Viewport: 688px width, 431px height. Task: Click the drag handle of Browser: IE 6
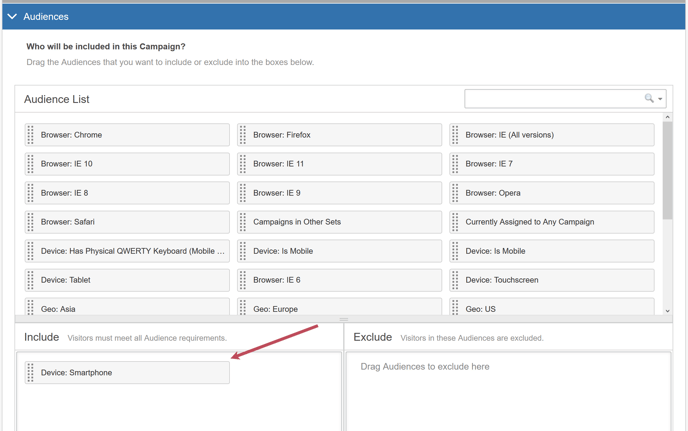click(243, 280)
